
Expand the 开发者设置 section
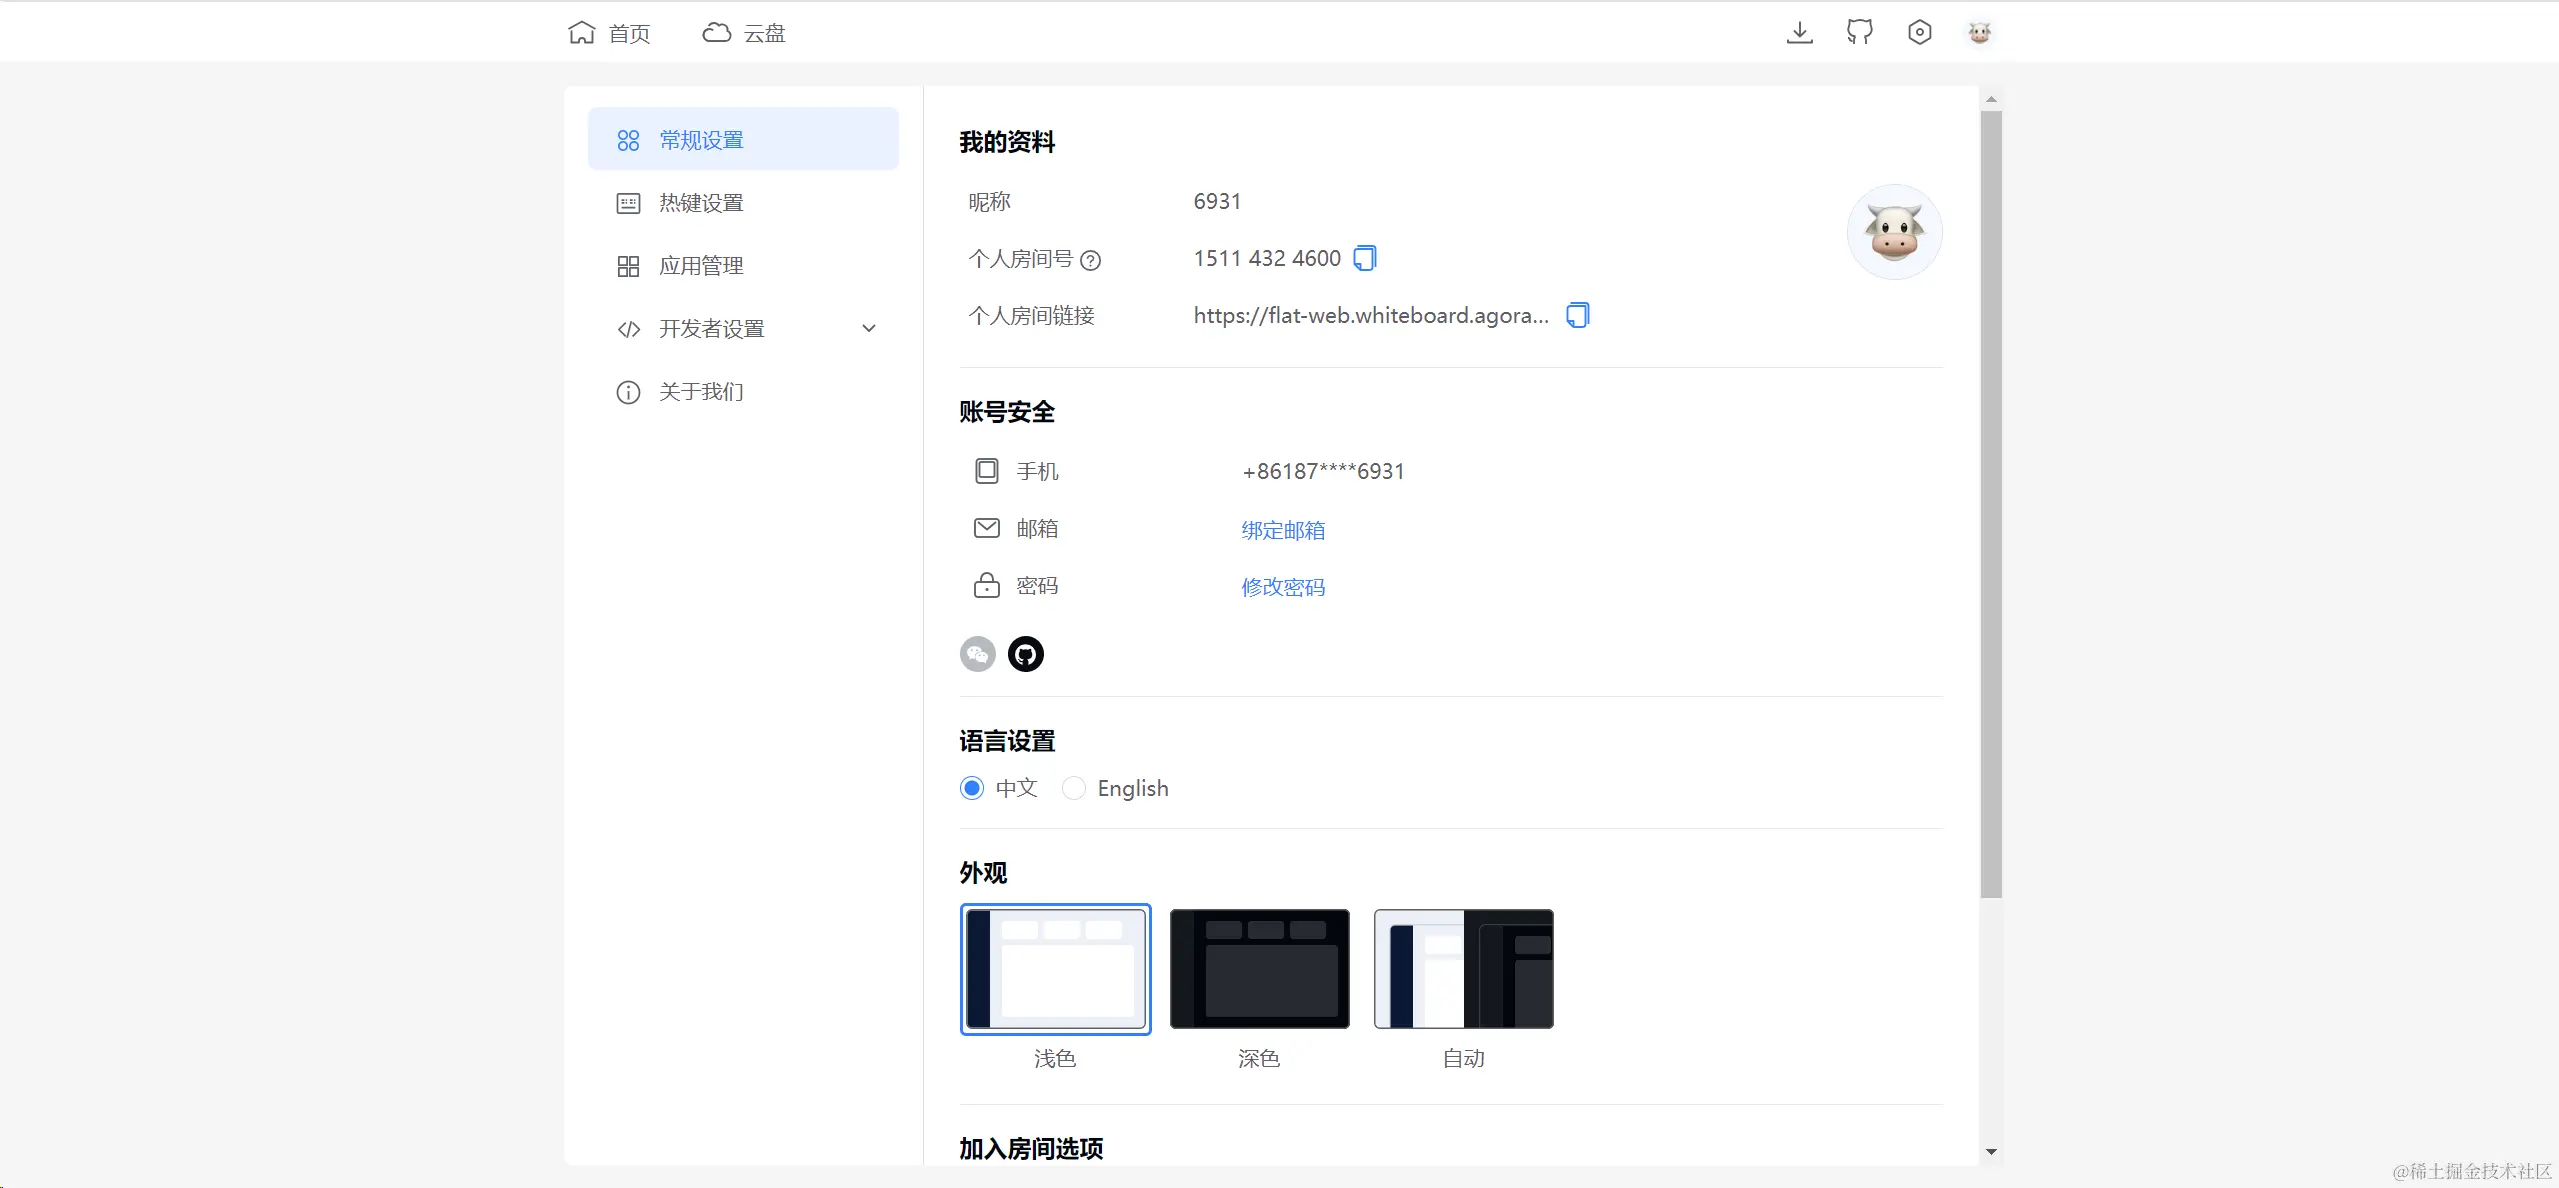tap(745, 328)
